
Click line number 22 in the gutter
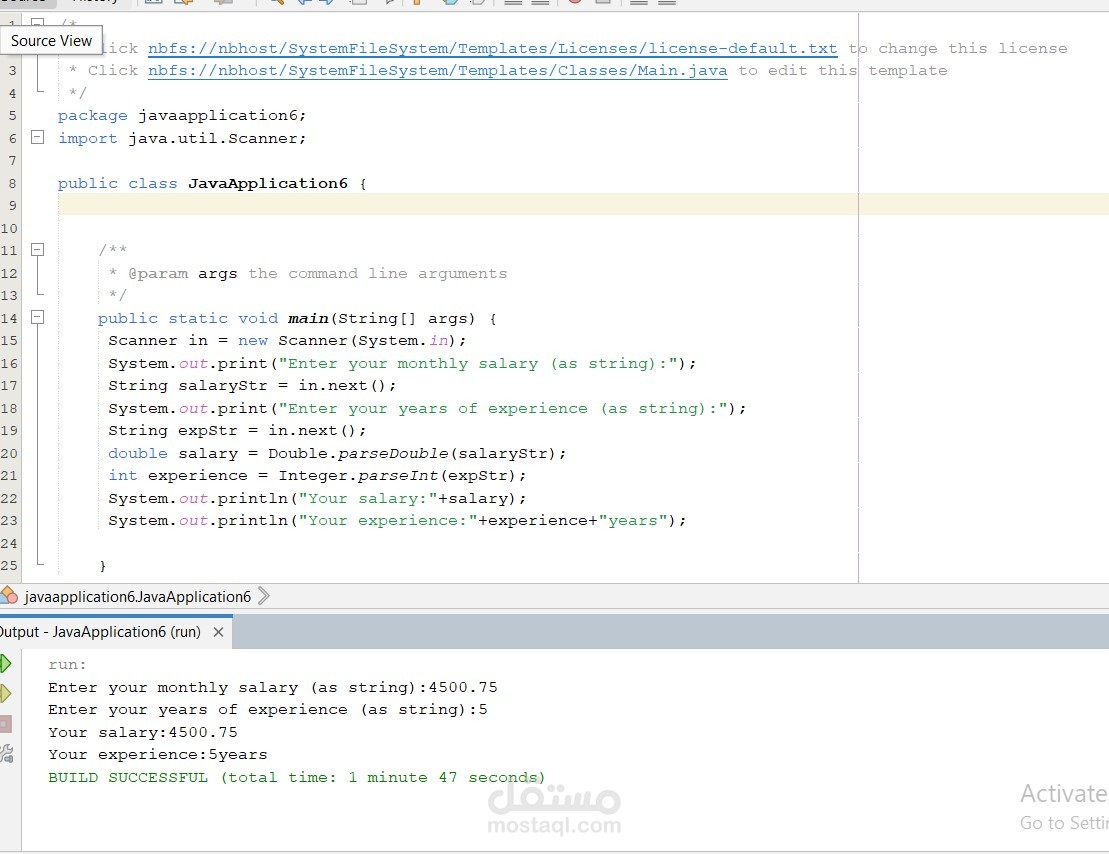(9, 498)
